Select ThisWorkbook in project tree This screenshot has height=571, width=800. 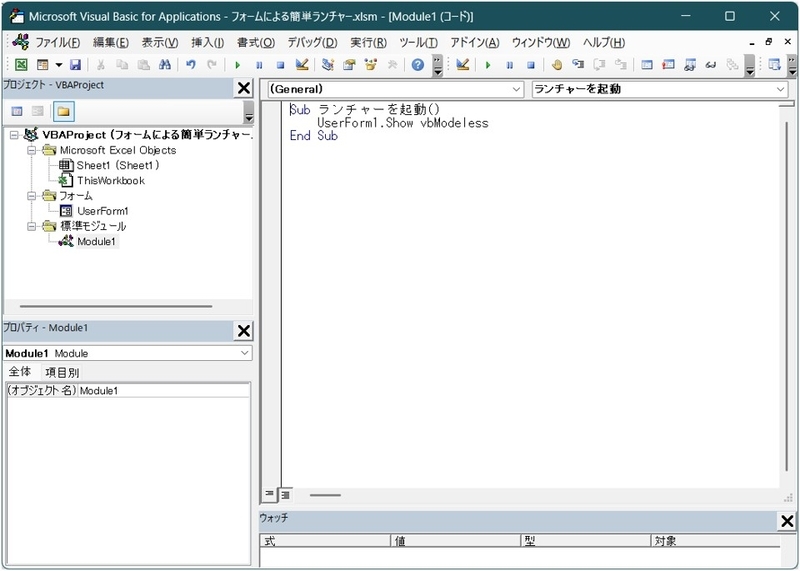click(111, 181)
